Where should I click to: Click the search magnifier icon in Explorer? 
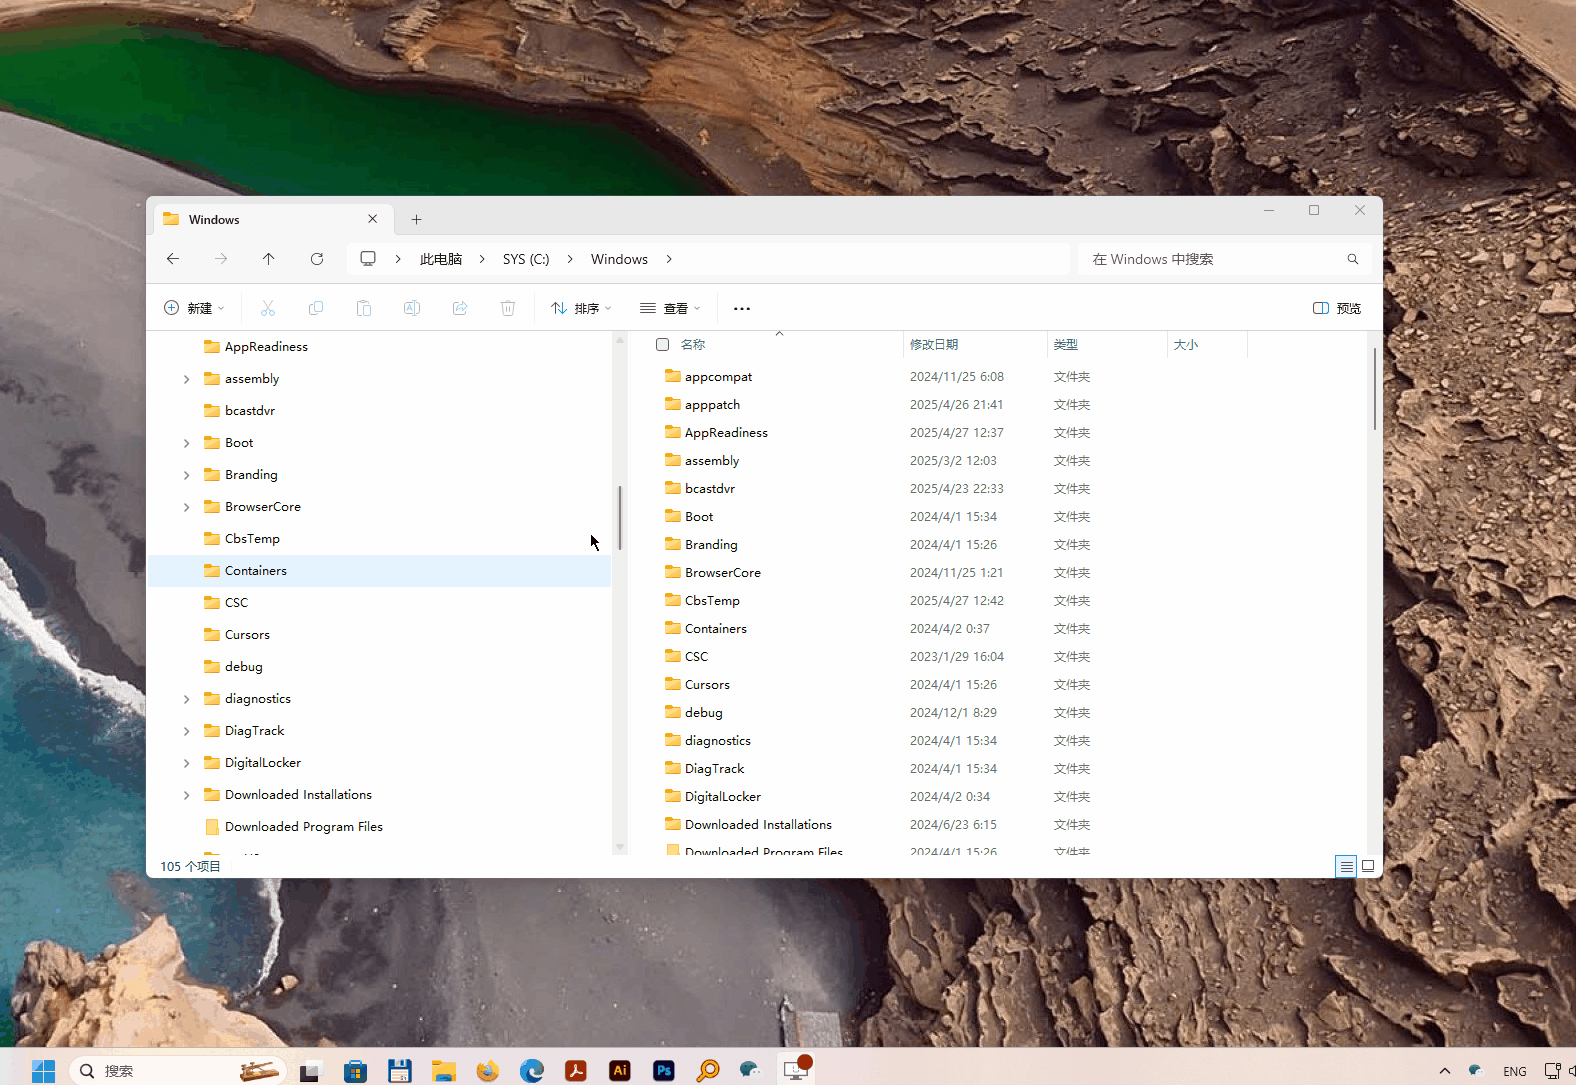[1353, 259]
